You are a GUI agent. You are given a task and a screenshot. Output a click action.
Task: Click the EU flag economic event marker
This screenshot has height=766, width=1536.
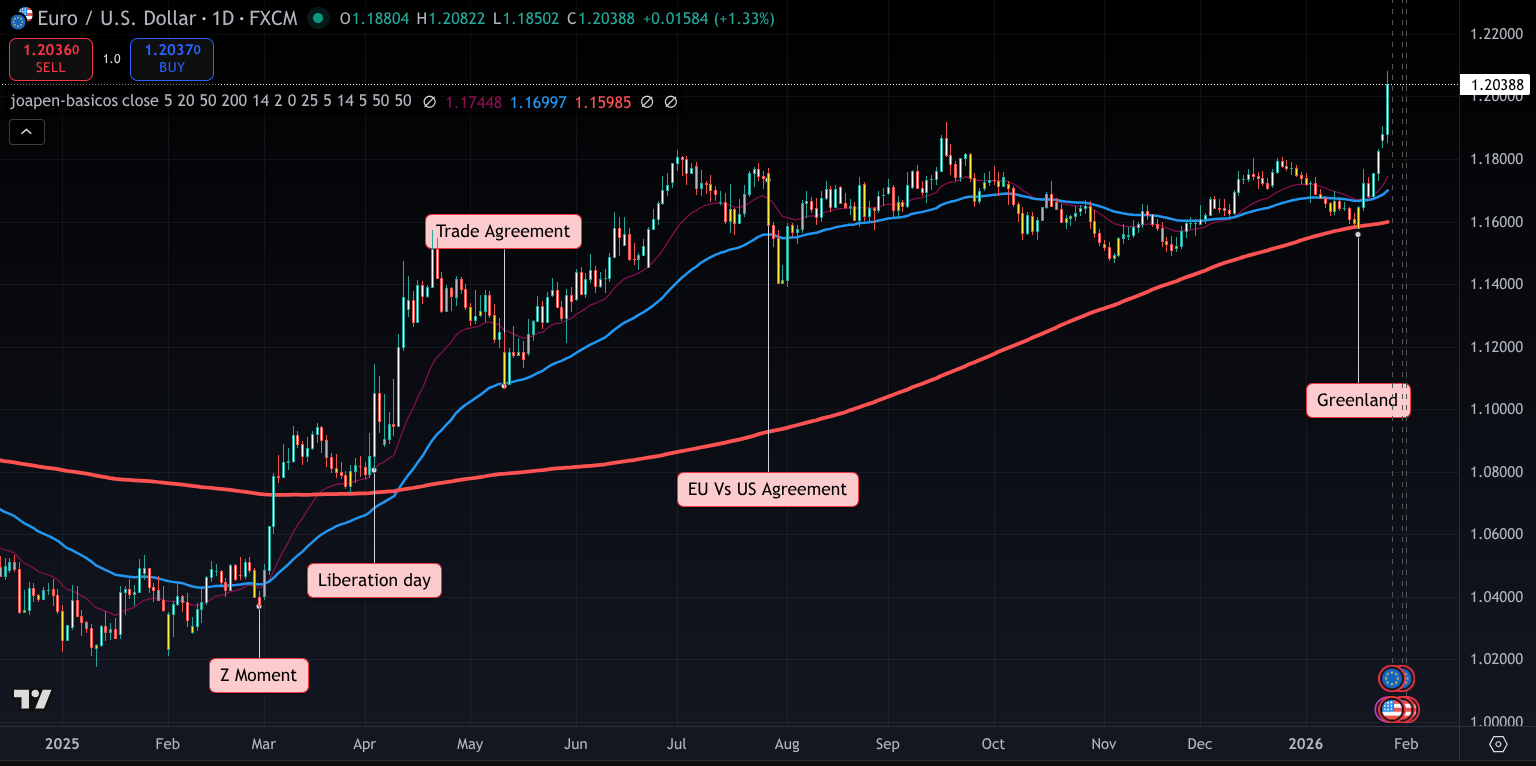pyautogui.click(x=1391, y=679)
